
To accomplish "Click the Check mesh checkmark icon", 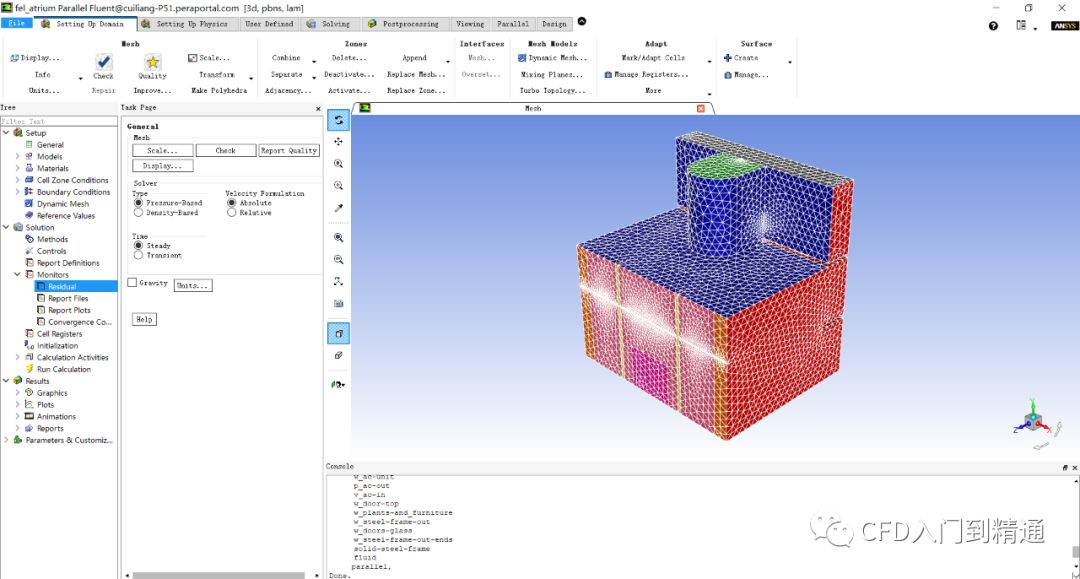I will 103,62.
